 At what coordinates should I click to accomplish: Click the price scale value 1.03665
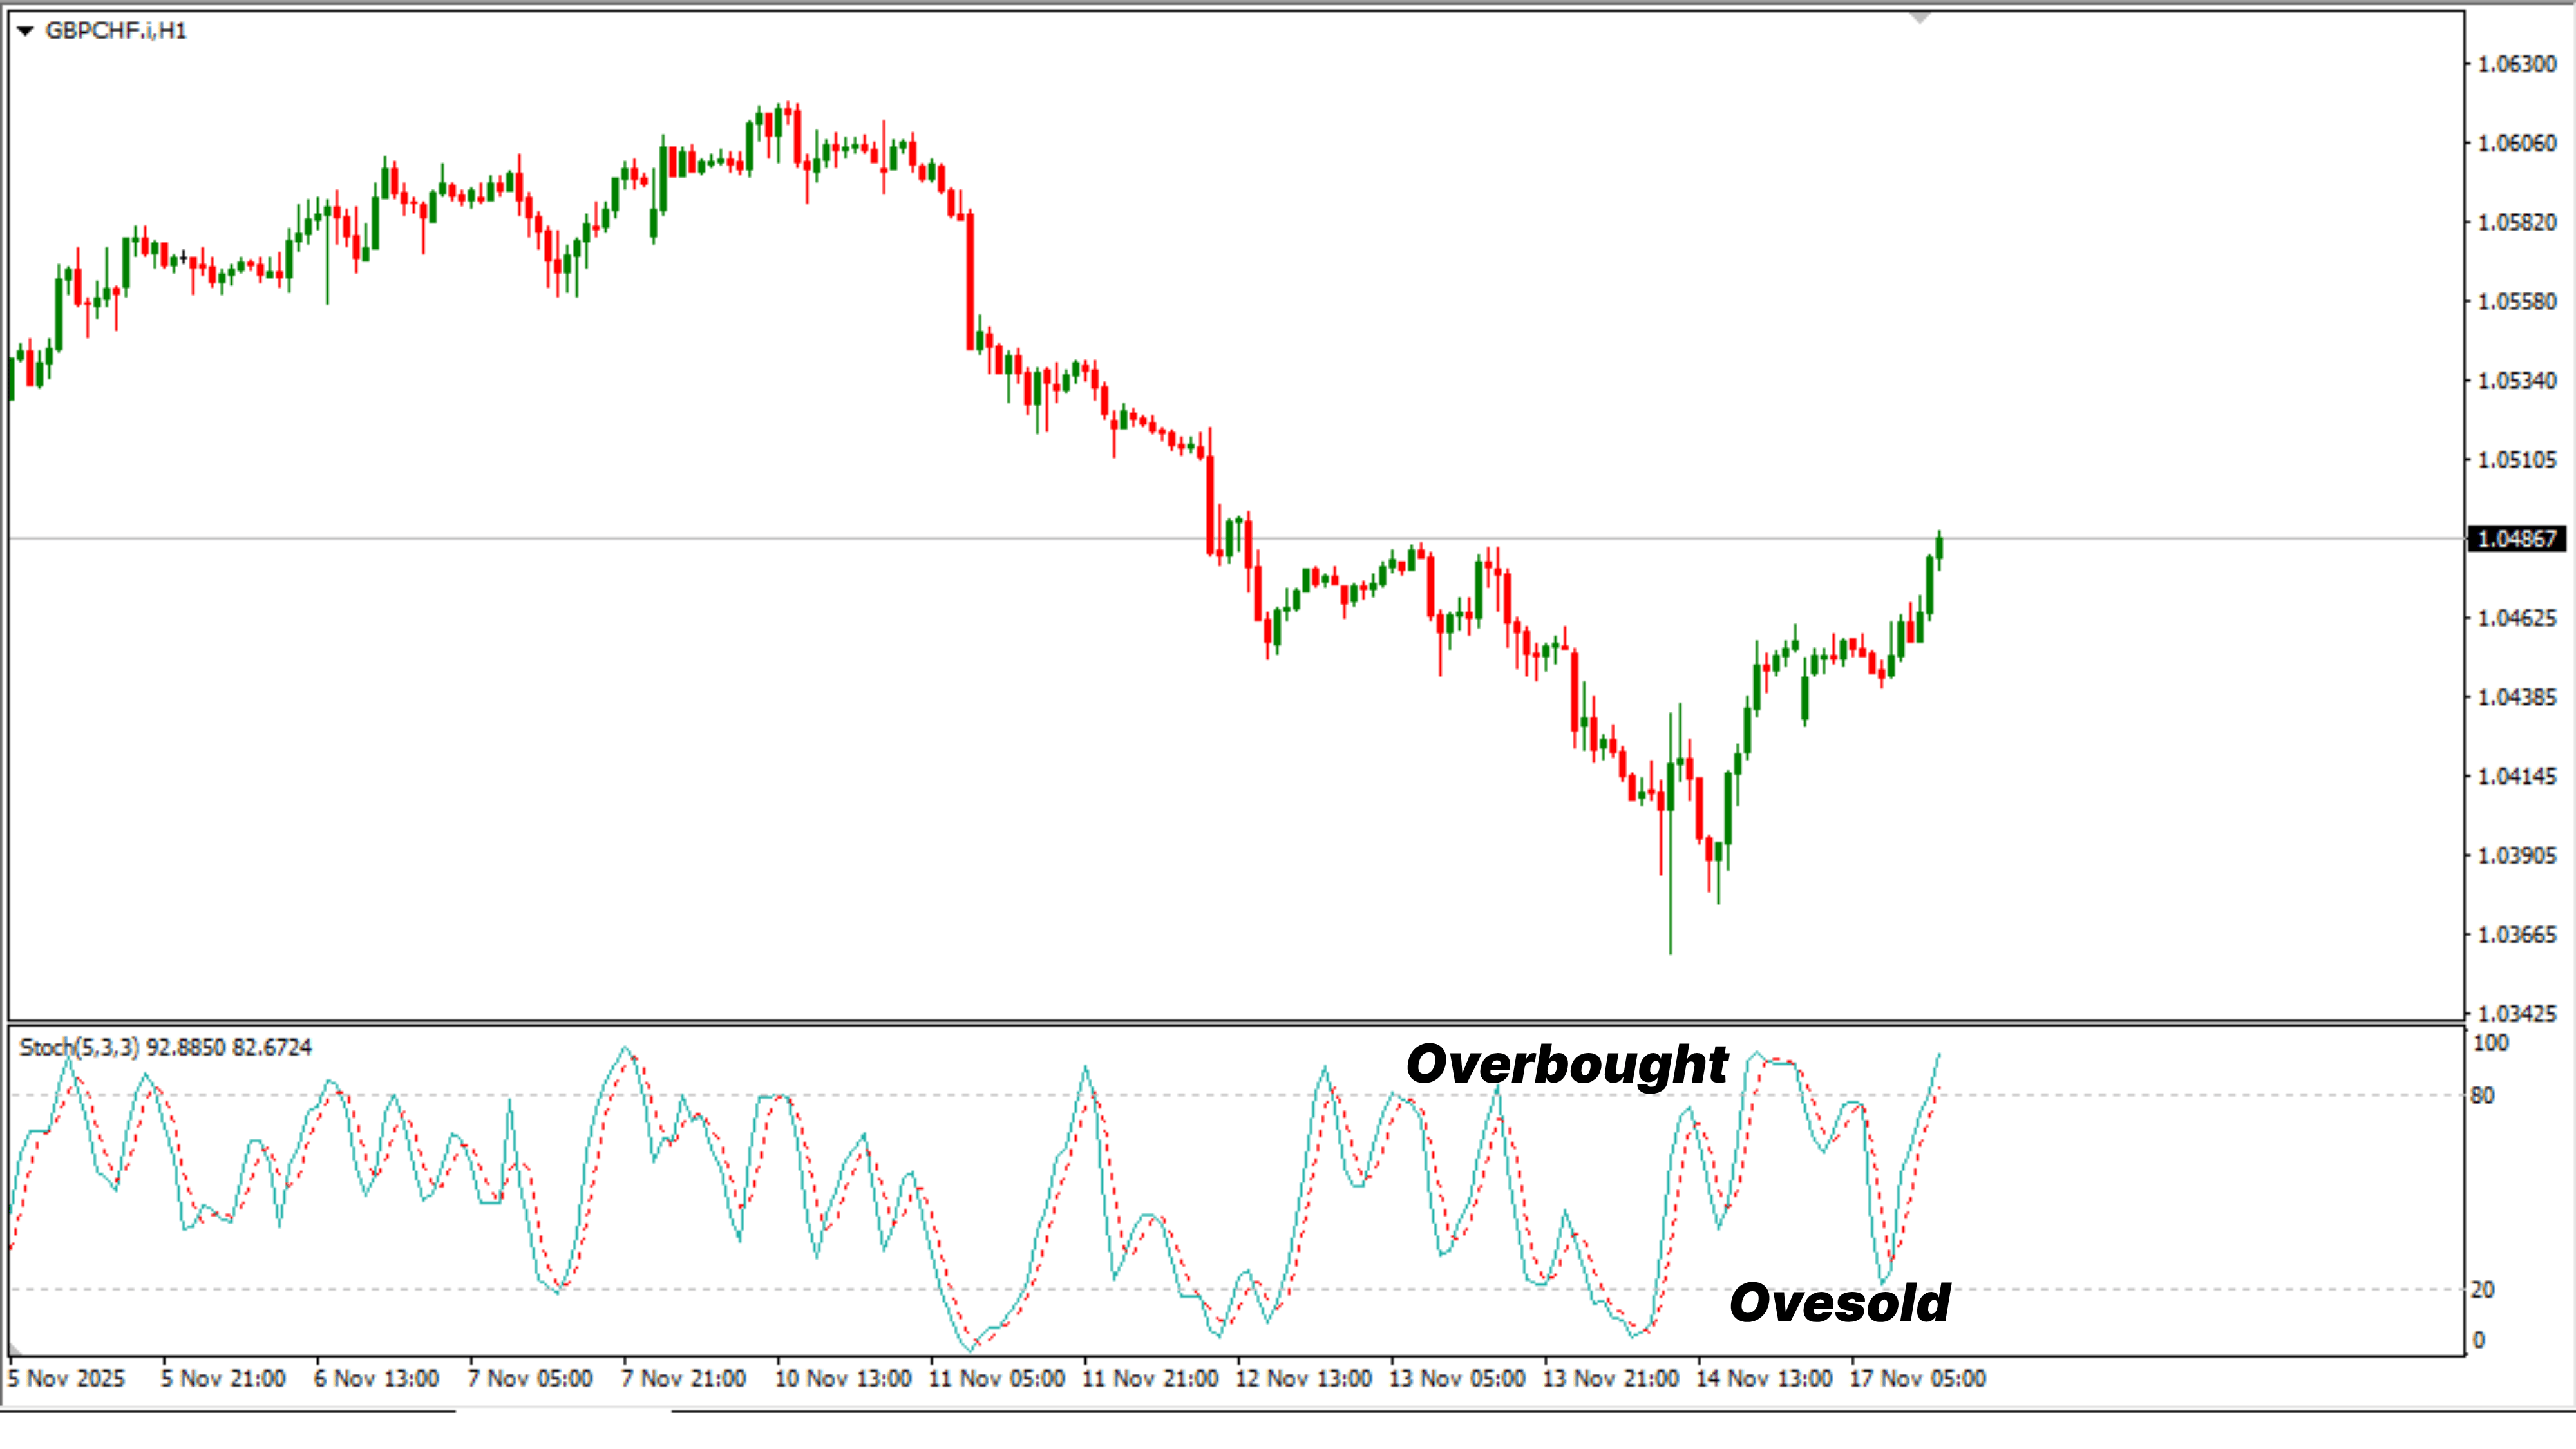click(2517, 934)
